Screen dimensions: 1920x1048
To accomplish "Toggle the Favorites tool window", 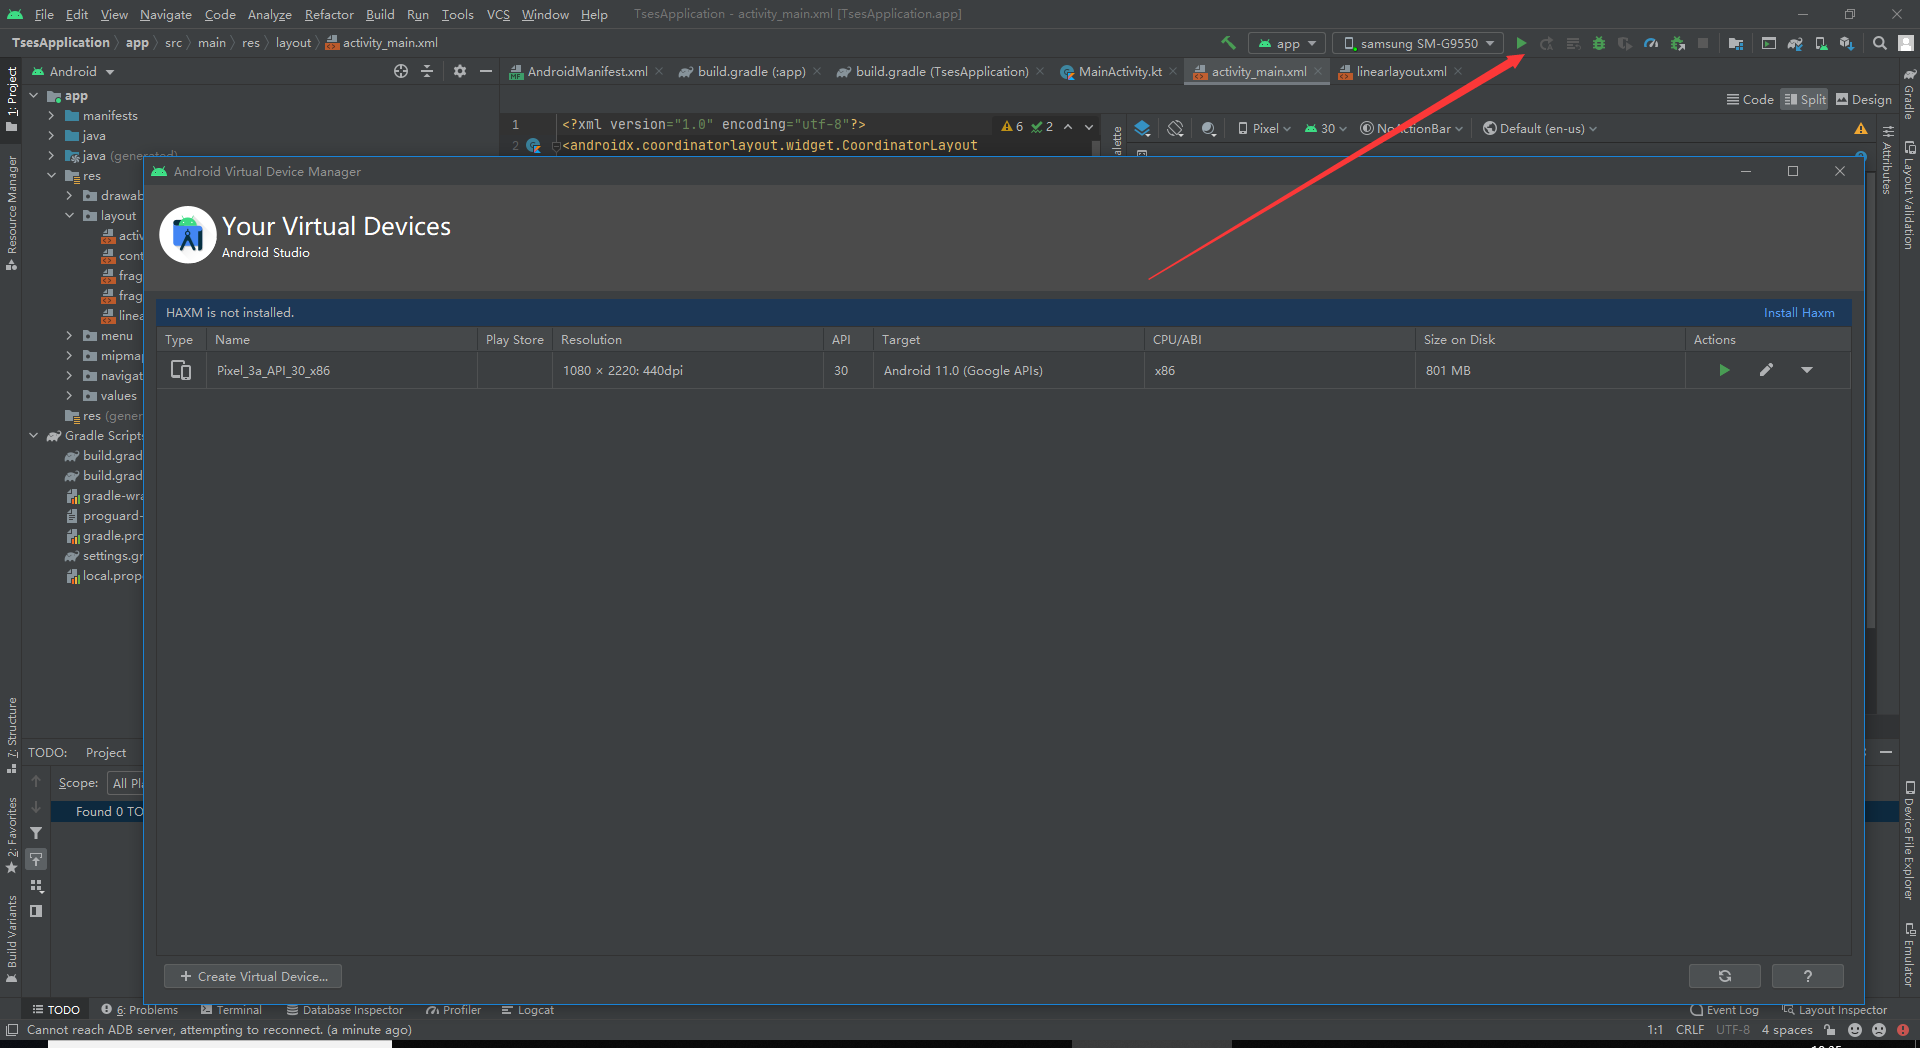I will tap(12, 835).
